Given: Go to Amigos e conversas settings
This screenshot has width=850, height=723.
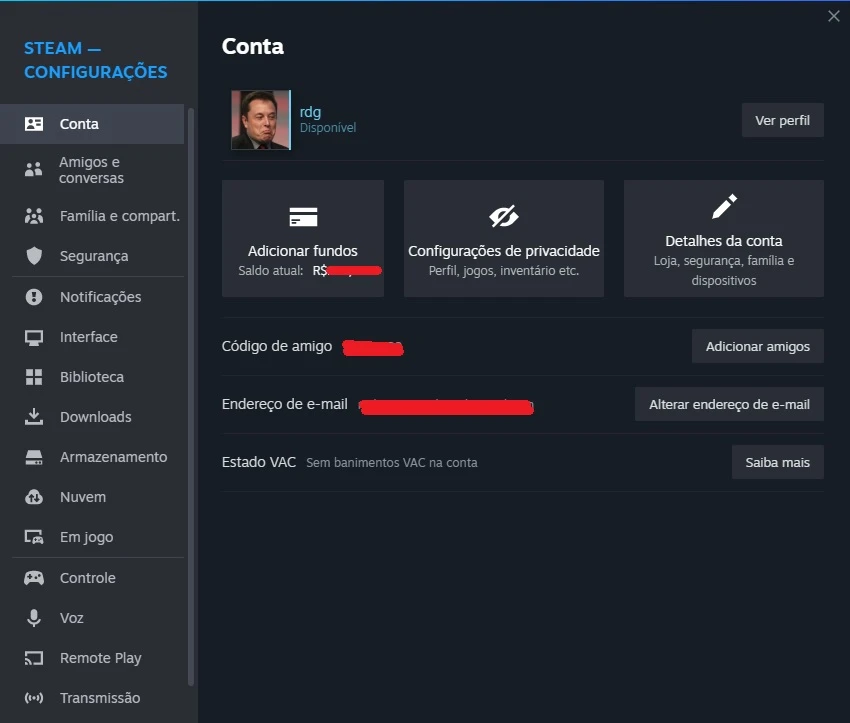Looking at the screenshot, I should (x=92, y=170).
